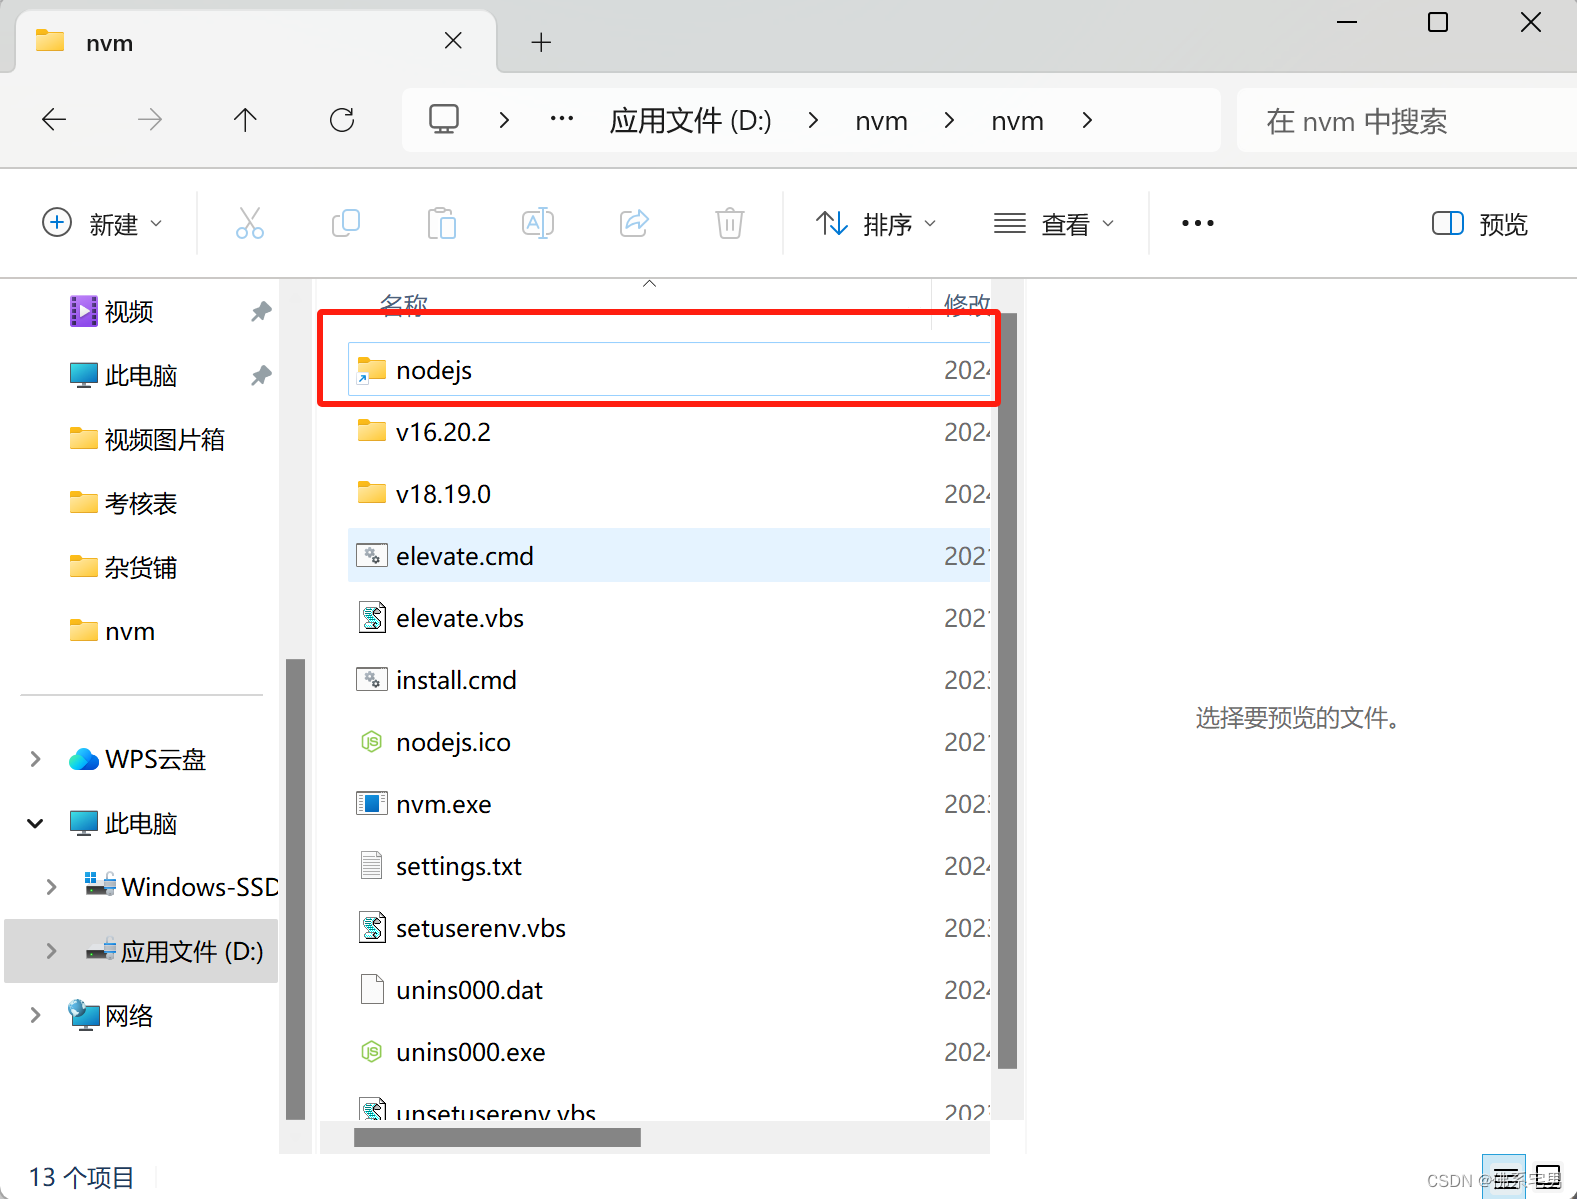Click first nvm breadcrumb in address bar
The width and height of the screenshot is (1577, 1199).
[x=881, y=121]
